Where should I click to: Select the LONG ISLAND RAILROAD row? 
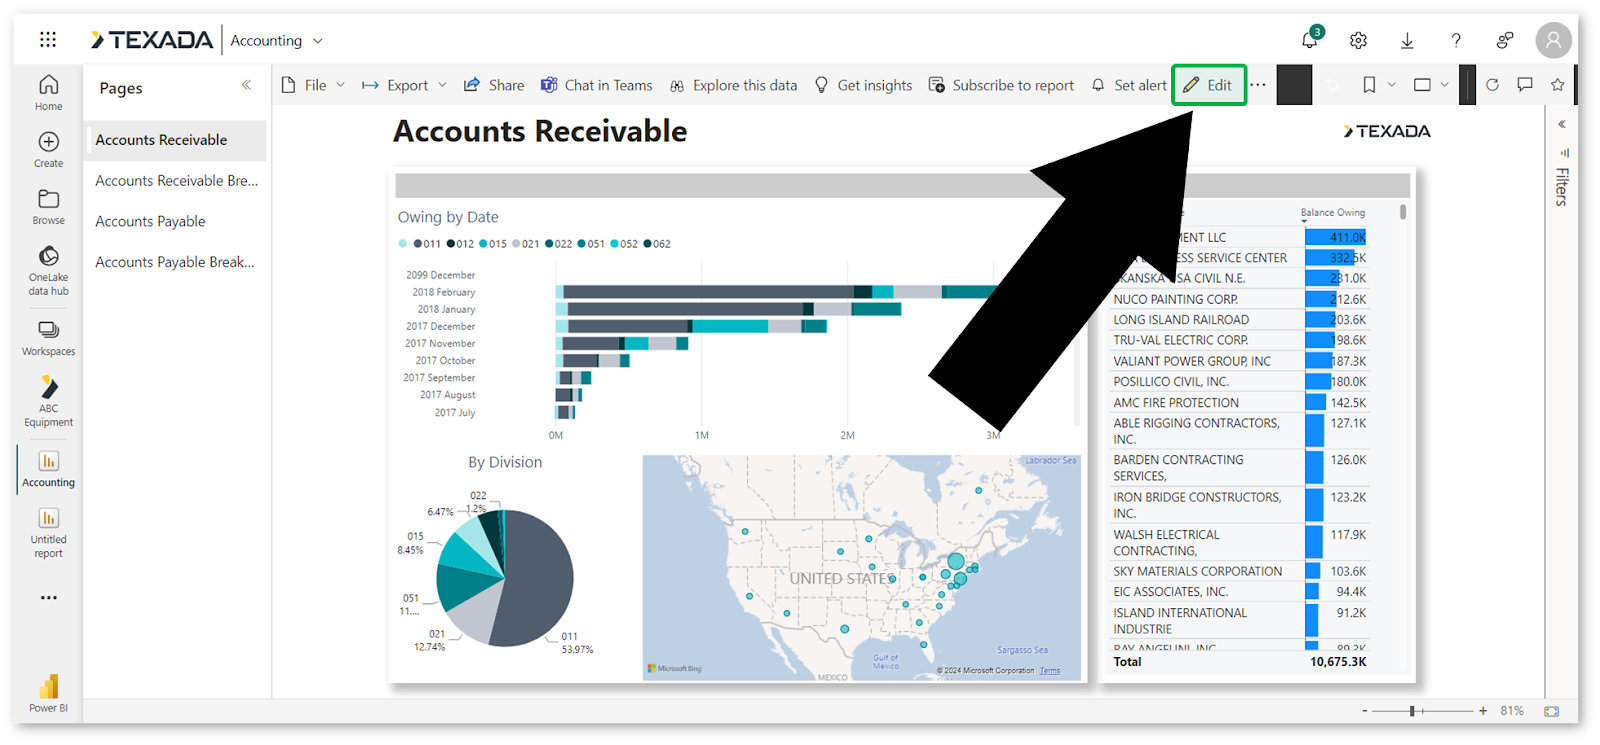click(1239, 320)
